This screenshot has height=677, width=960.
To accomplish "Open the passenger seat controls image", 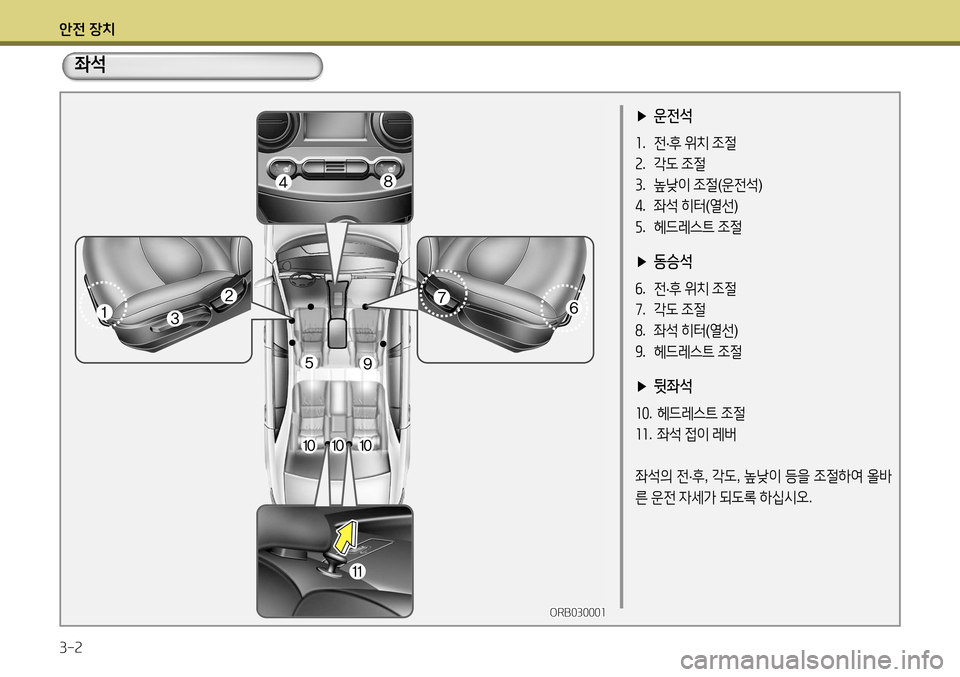I will 505,299.
